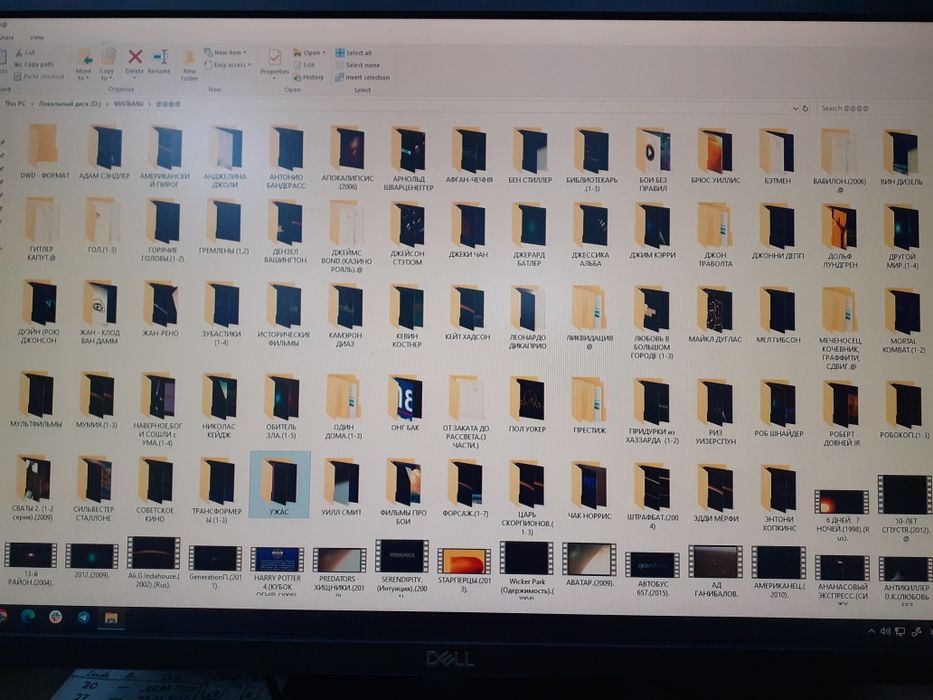Select the ДЖОННИ ДЕПП folder

tap(777, 232)
